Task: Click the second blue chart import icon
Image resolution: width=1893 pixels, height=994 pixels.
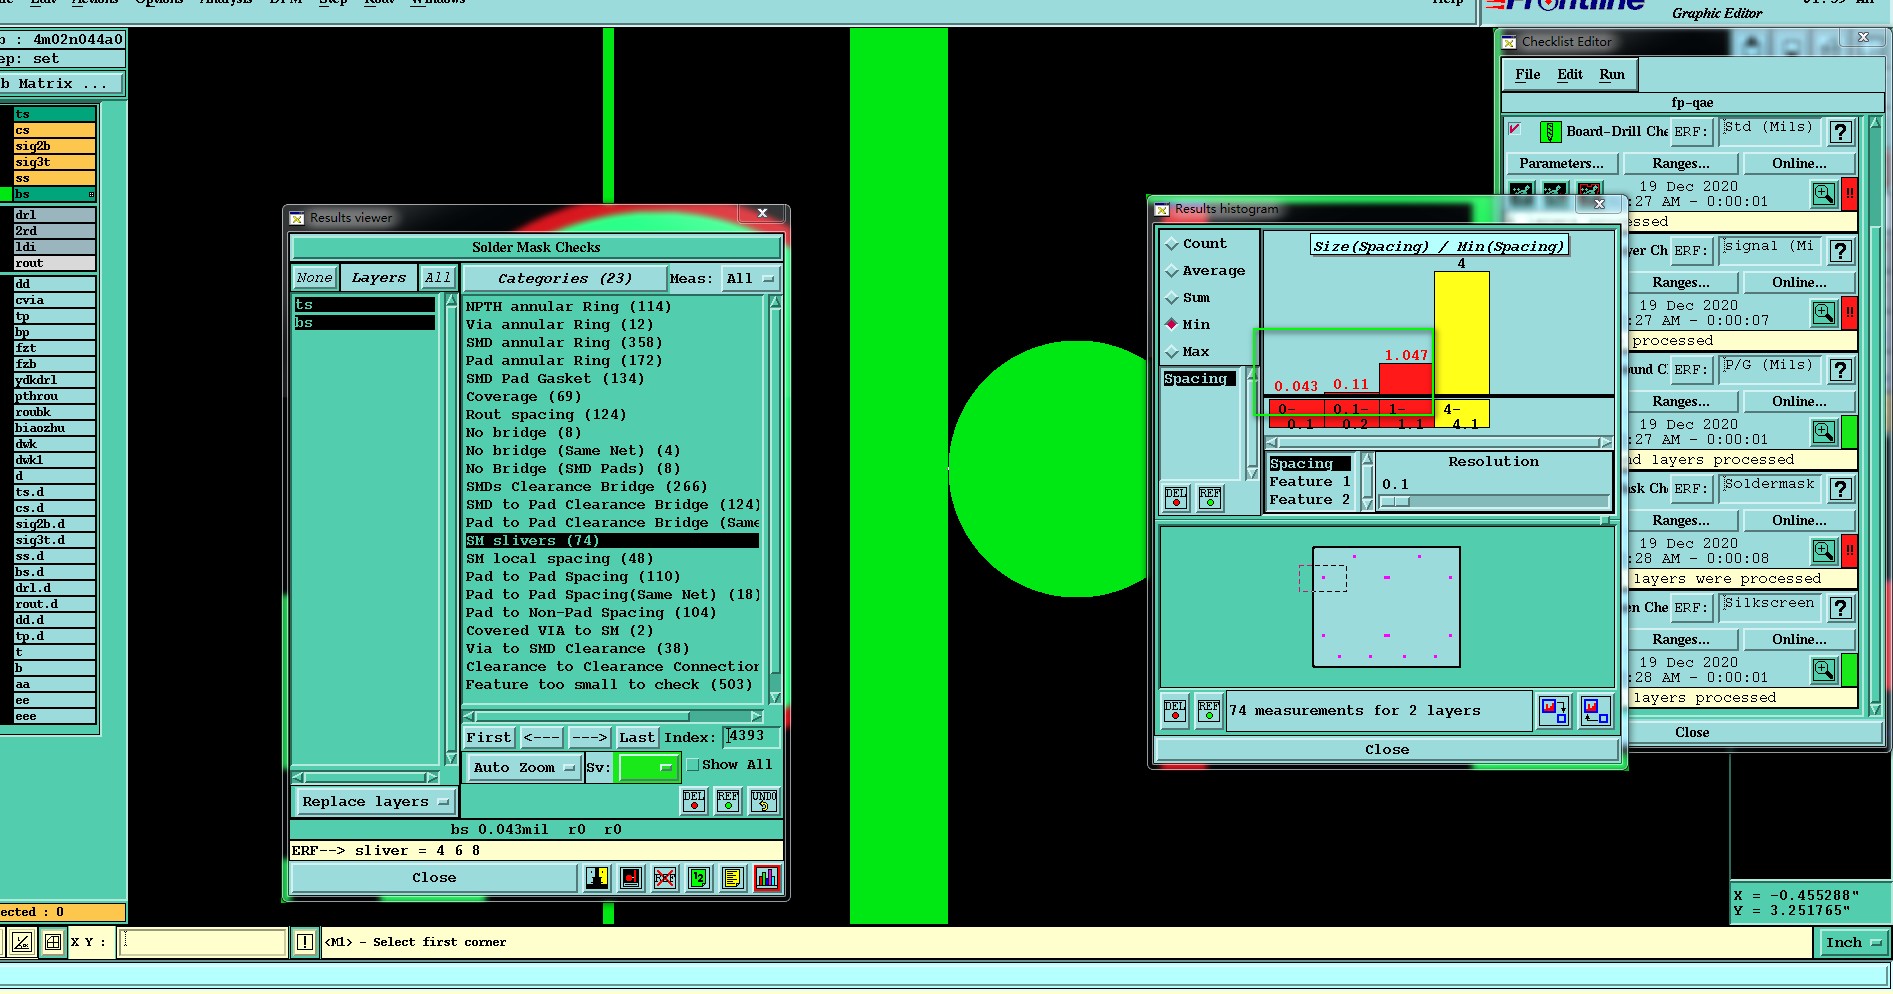Action: [1596, 711]
